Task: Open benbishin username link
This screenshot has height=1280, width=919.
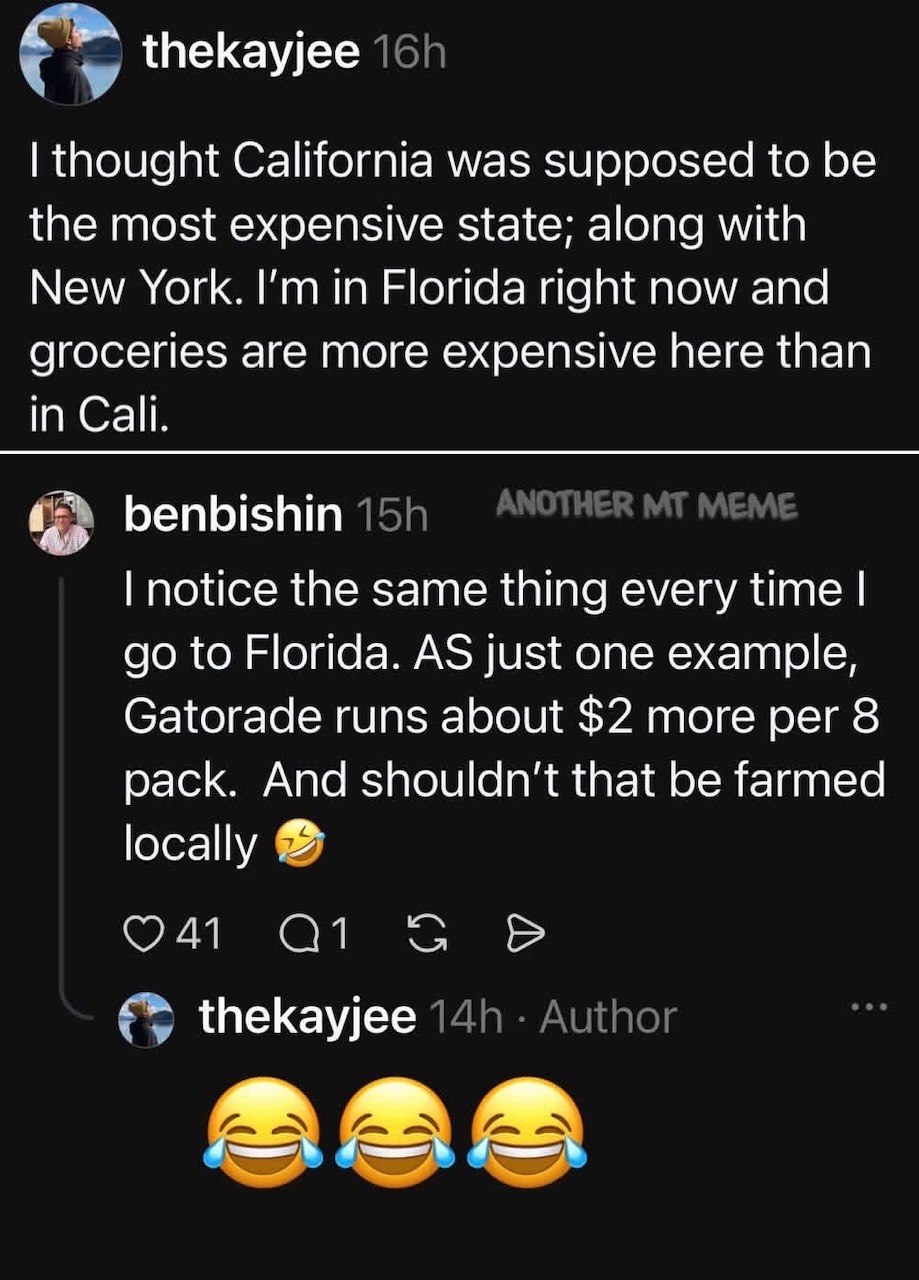Action: (232, 514)
